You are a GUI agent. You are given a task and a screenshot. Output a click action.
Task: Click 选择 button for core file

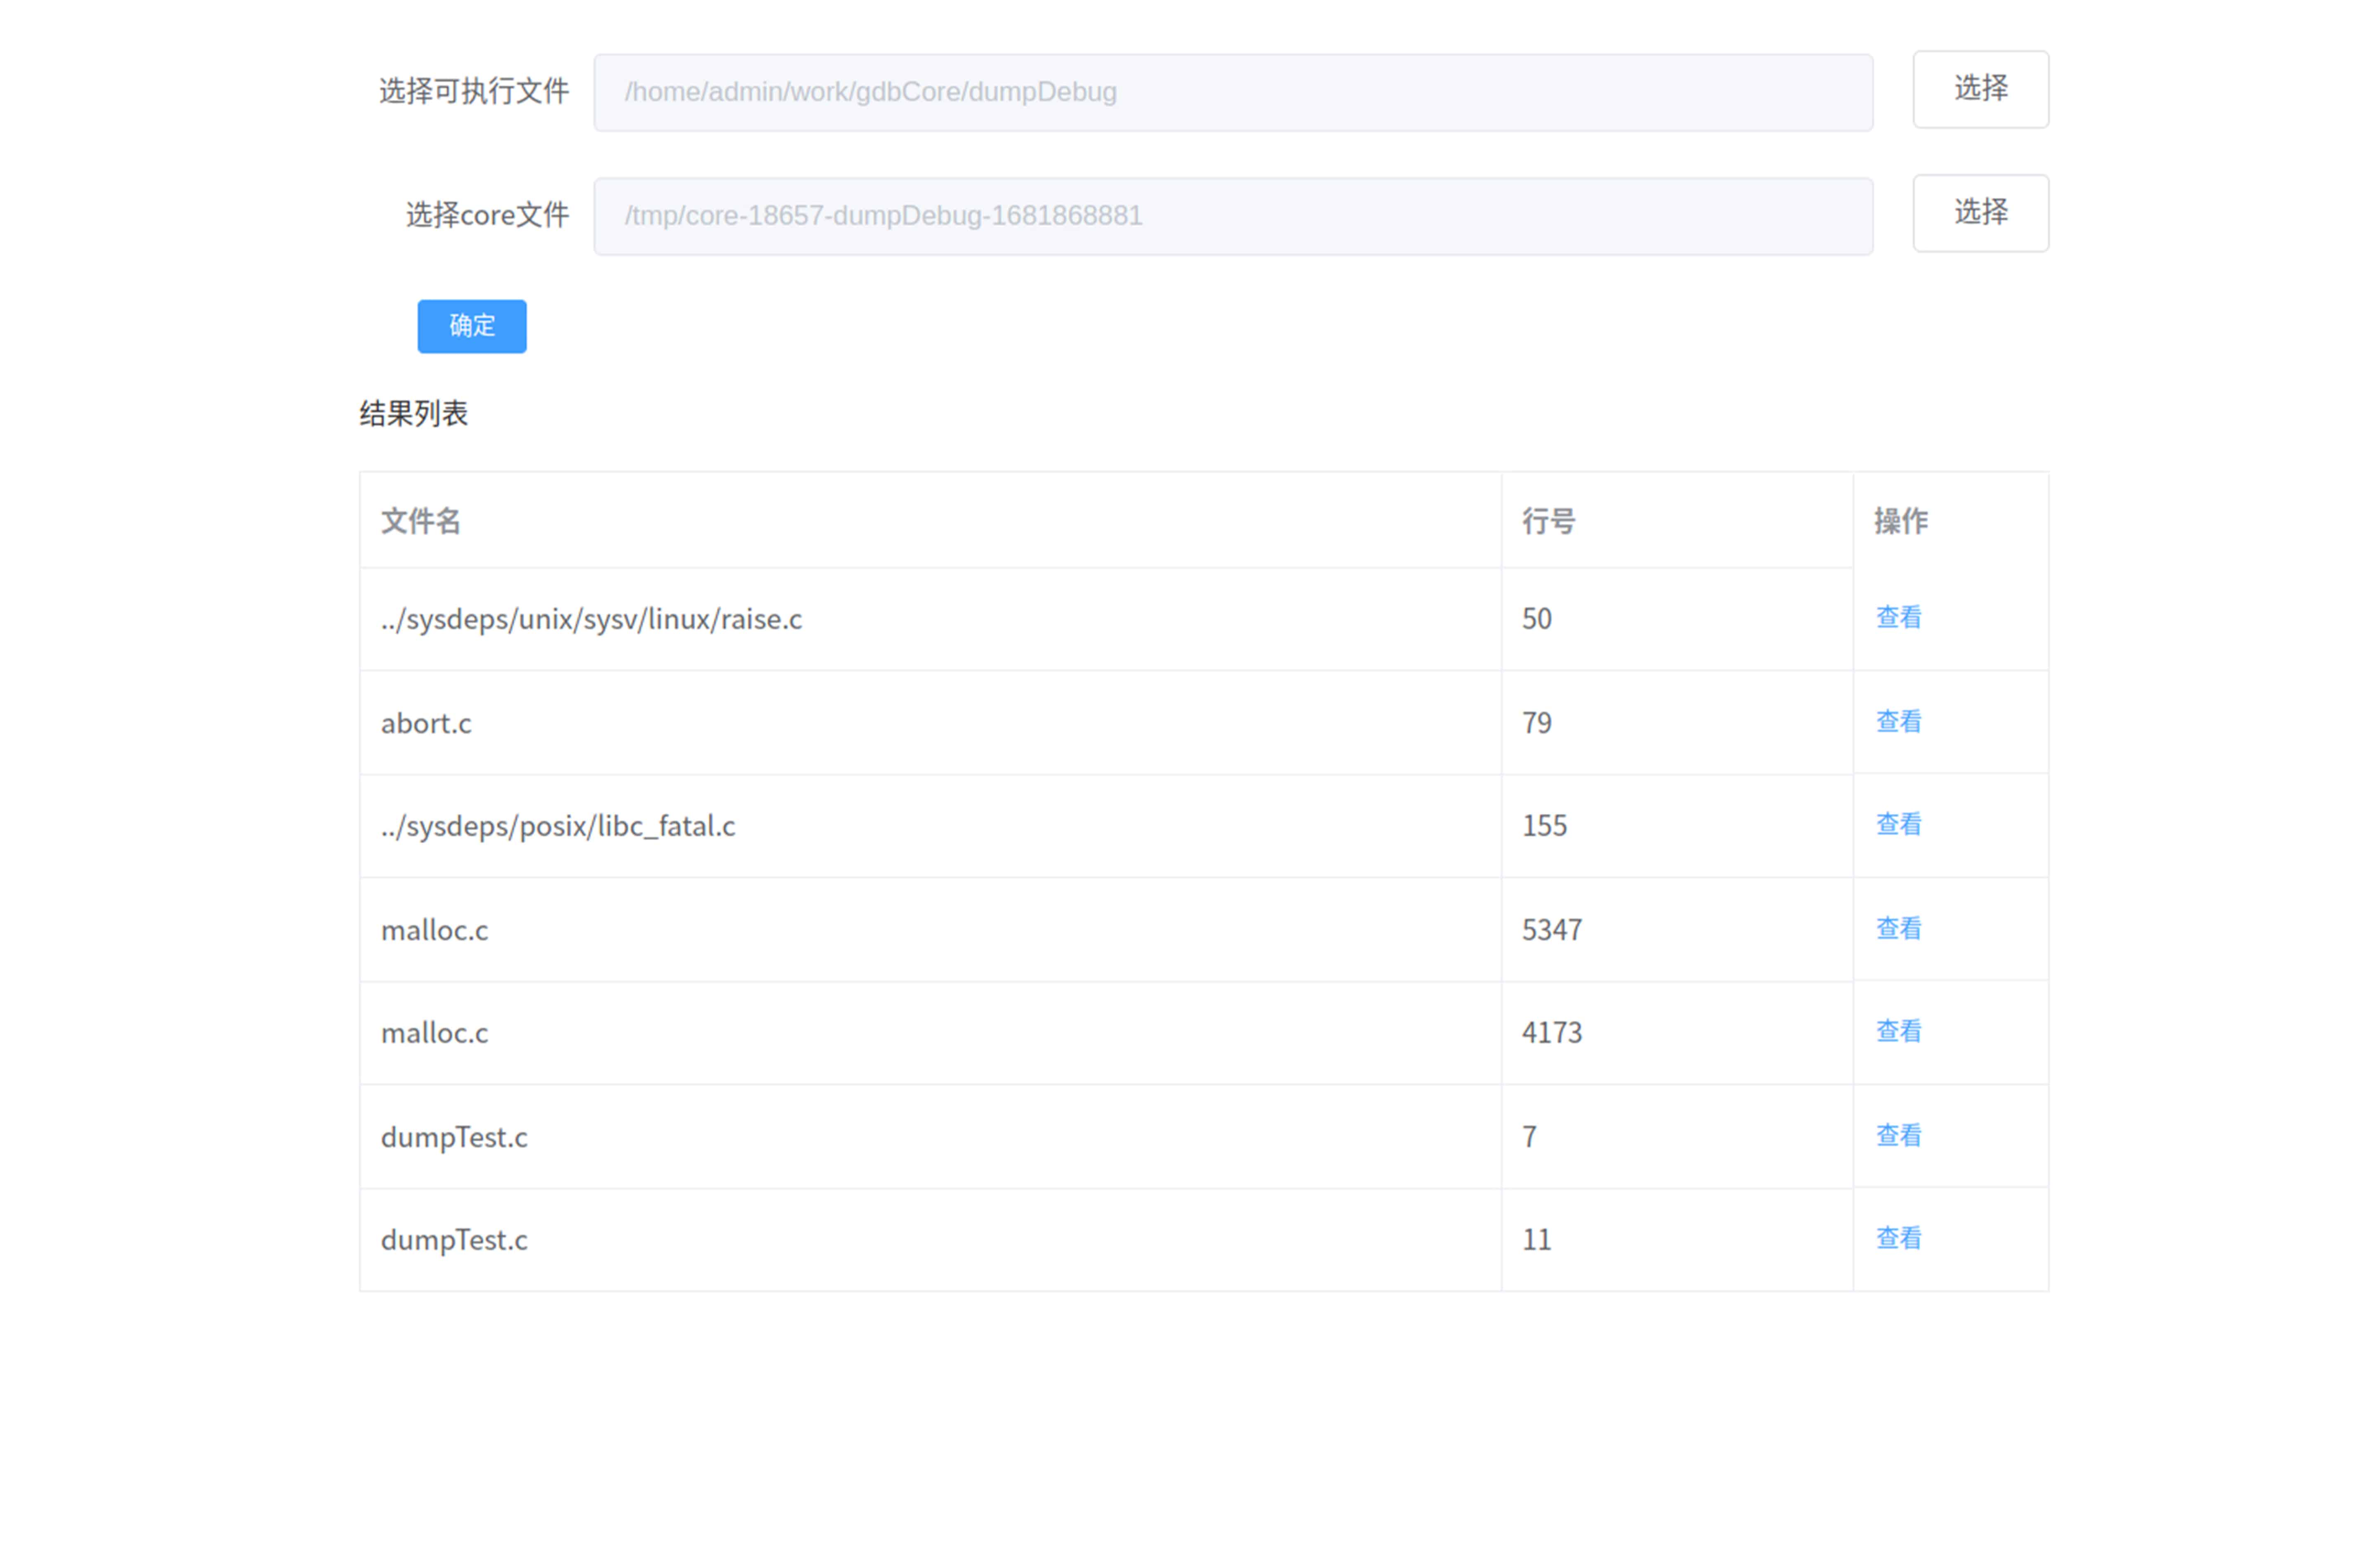(1980, 213)
